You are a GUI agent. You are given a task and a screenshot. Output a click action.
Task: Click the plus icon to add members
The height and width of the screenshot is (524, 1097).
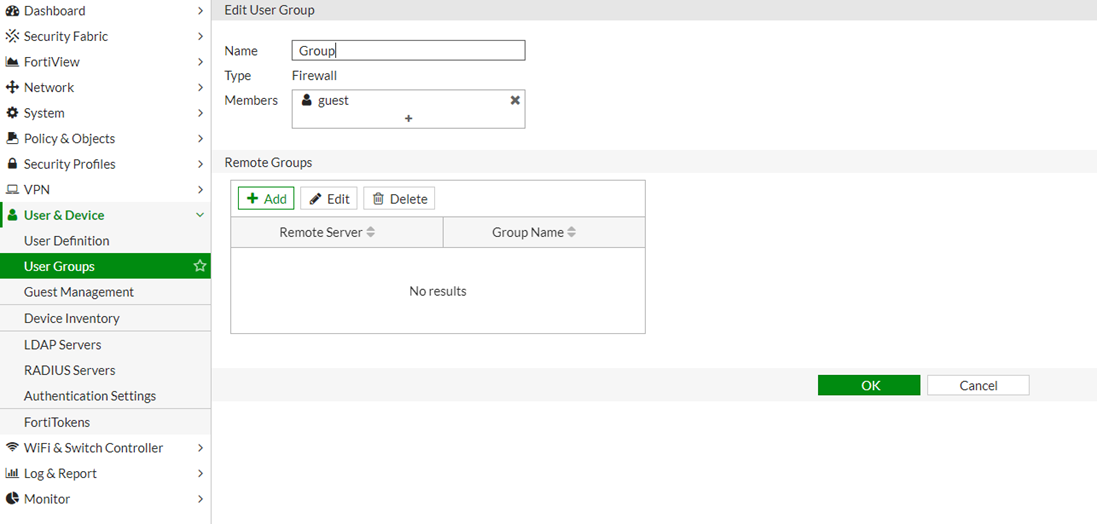pos(408,118)
